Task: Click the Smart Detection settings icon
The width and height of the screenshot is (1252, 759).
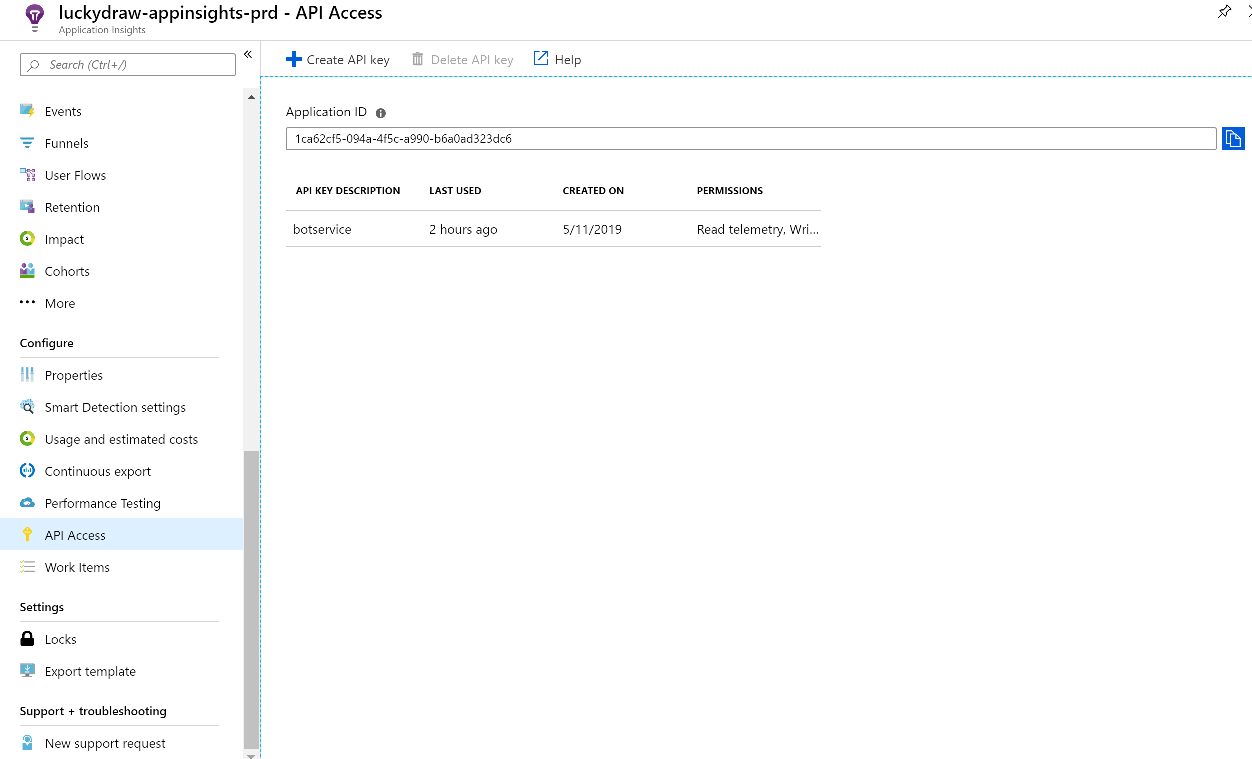Action: (28, 407)
